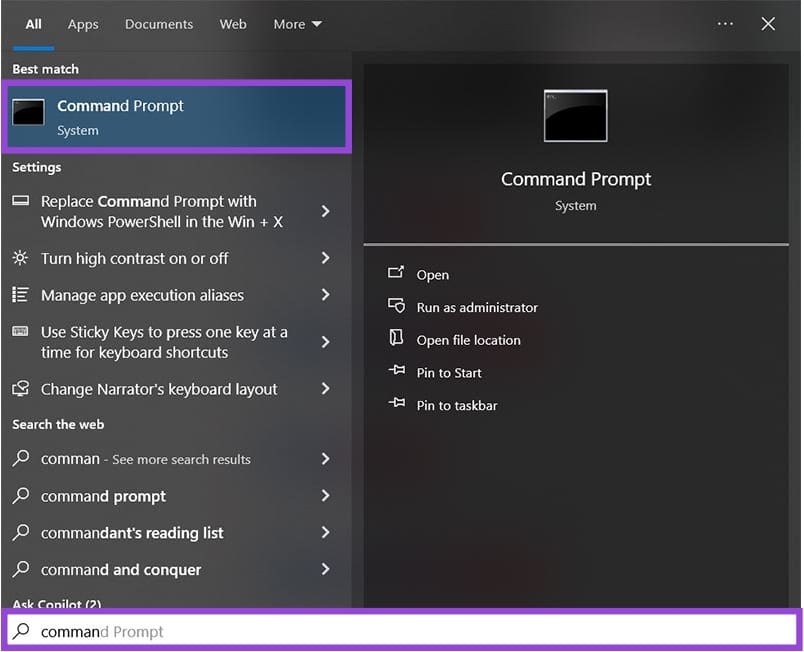804x652 pixels.
Task: Open the three-dot options menu
Action: (725, 24)
